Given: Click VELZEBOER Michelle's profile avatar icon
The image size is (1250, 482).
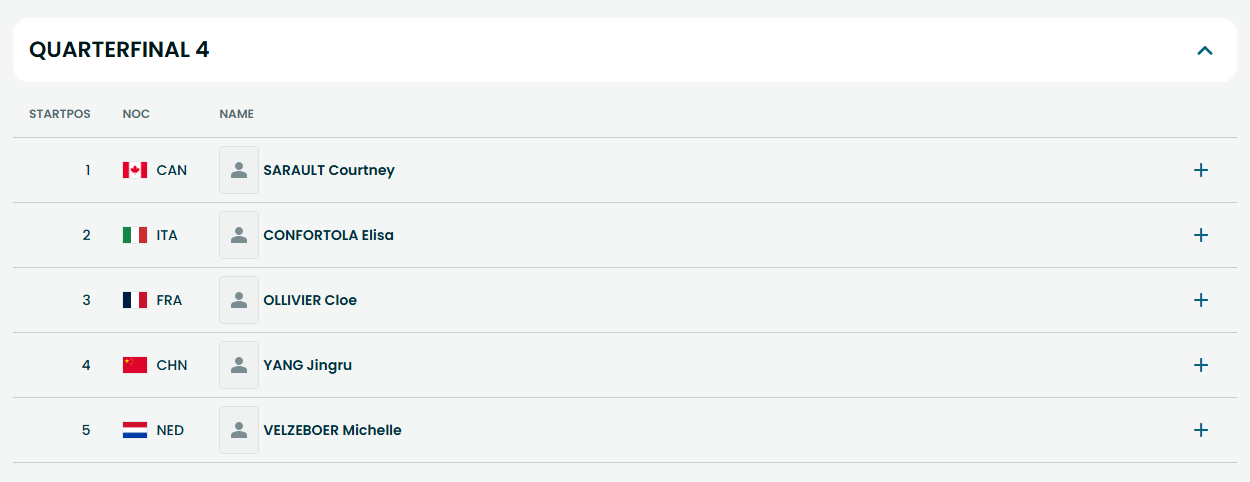Looking at the screenshot, I should click(239, 430).
